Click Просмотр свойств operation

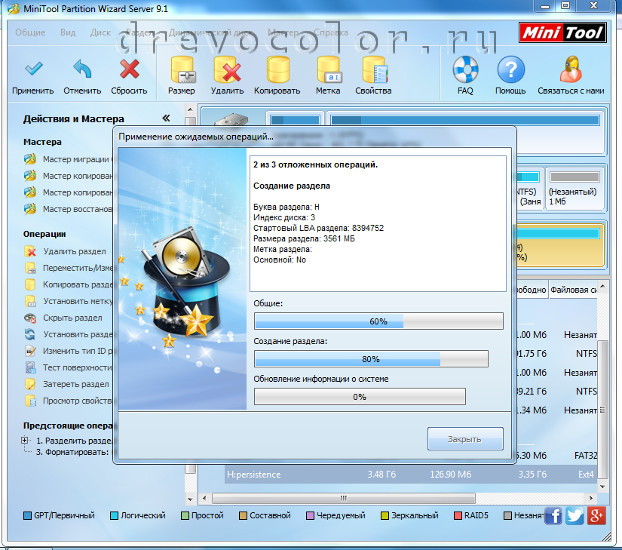click(69, 401)
